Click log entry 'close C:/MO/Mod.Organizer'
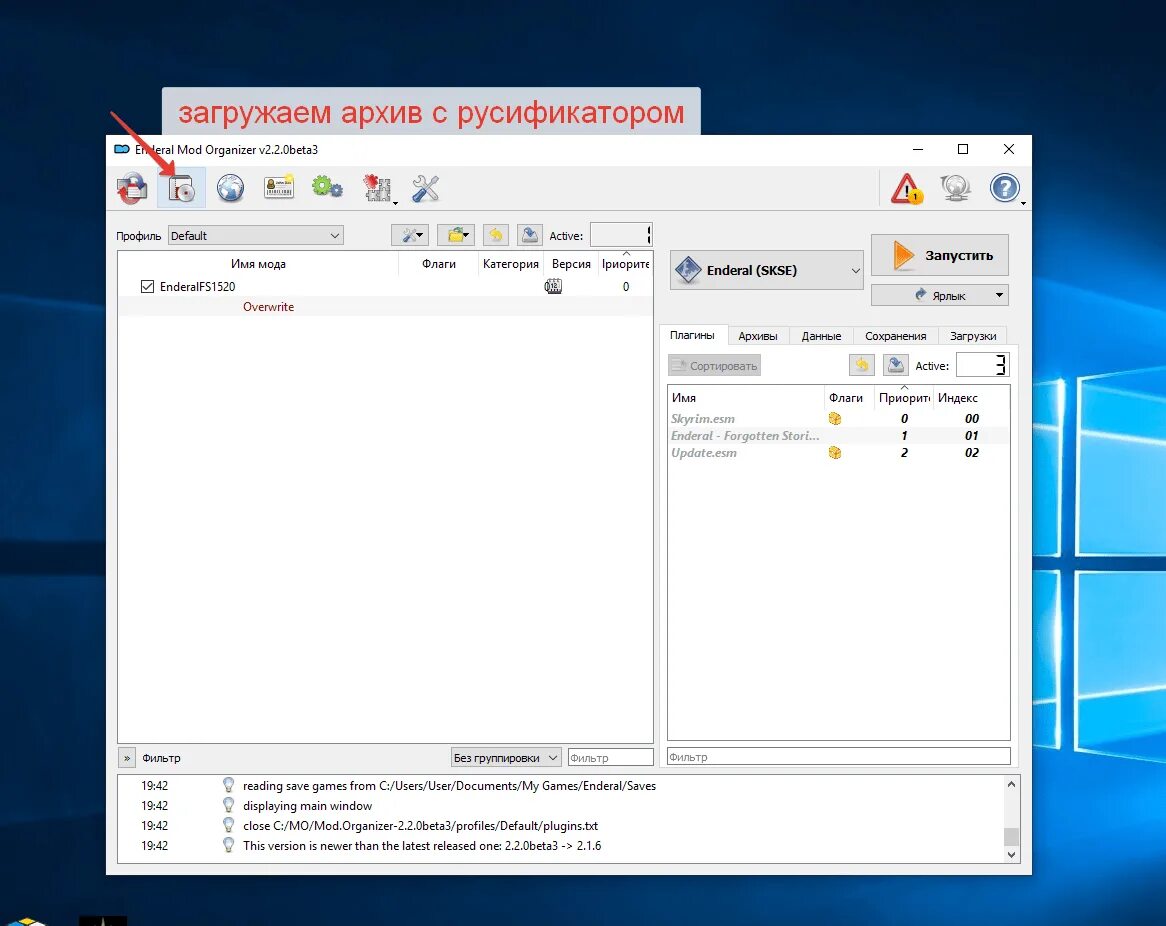 pyautogui.click(x=420, y=826)
